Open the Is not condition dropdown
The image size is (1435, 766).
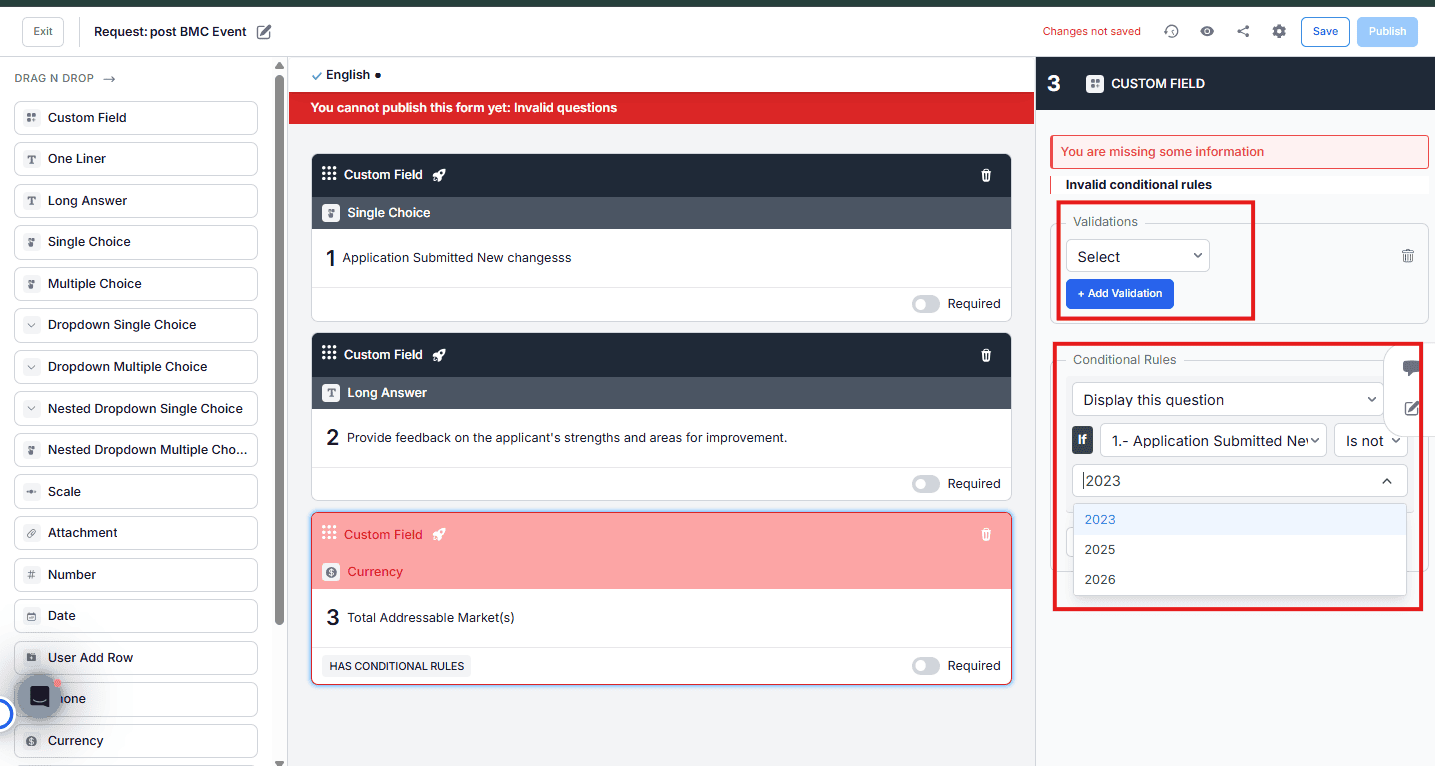pyautogui.click(x=1371, y=441)
